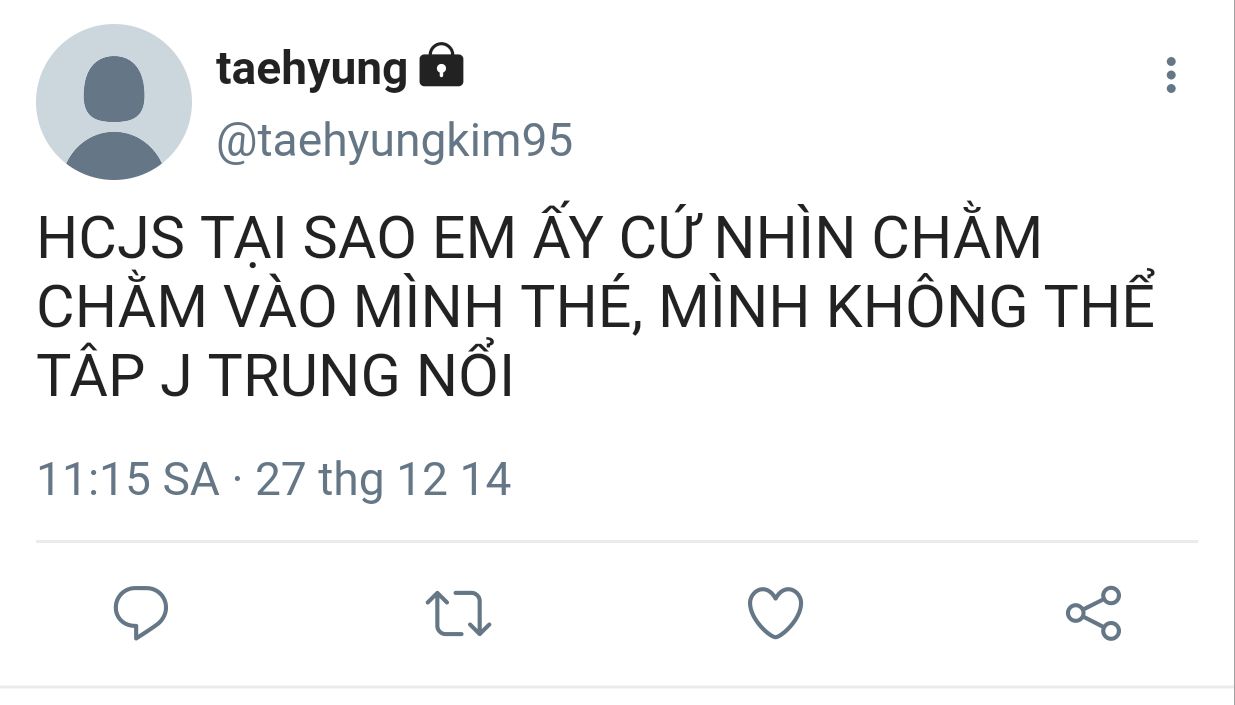Click the padlock icon beside taehyung
The height and width of the screenshot is (705, 1235).
[441, 67]
